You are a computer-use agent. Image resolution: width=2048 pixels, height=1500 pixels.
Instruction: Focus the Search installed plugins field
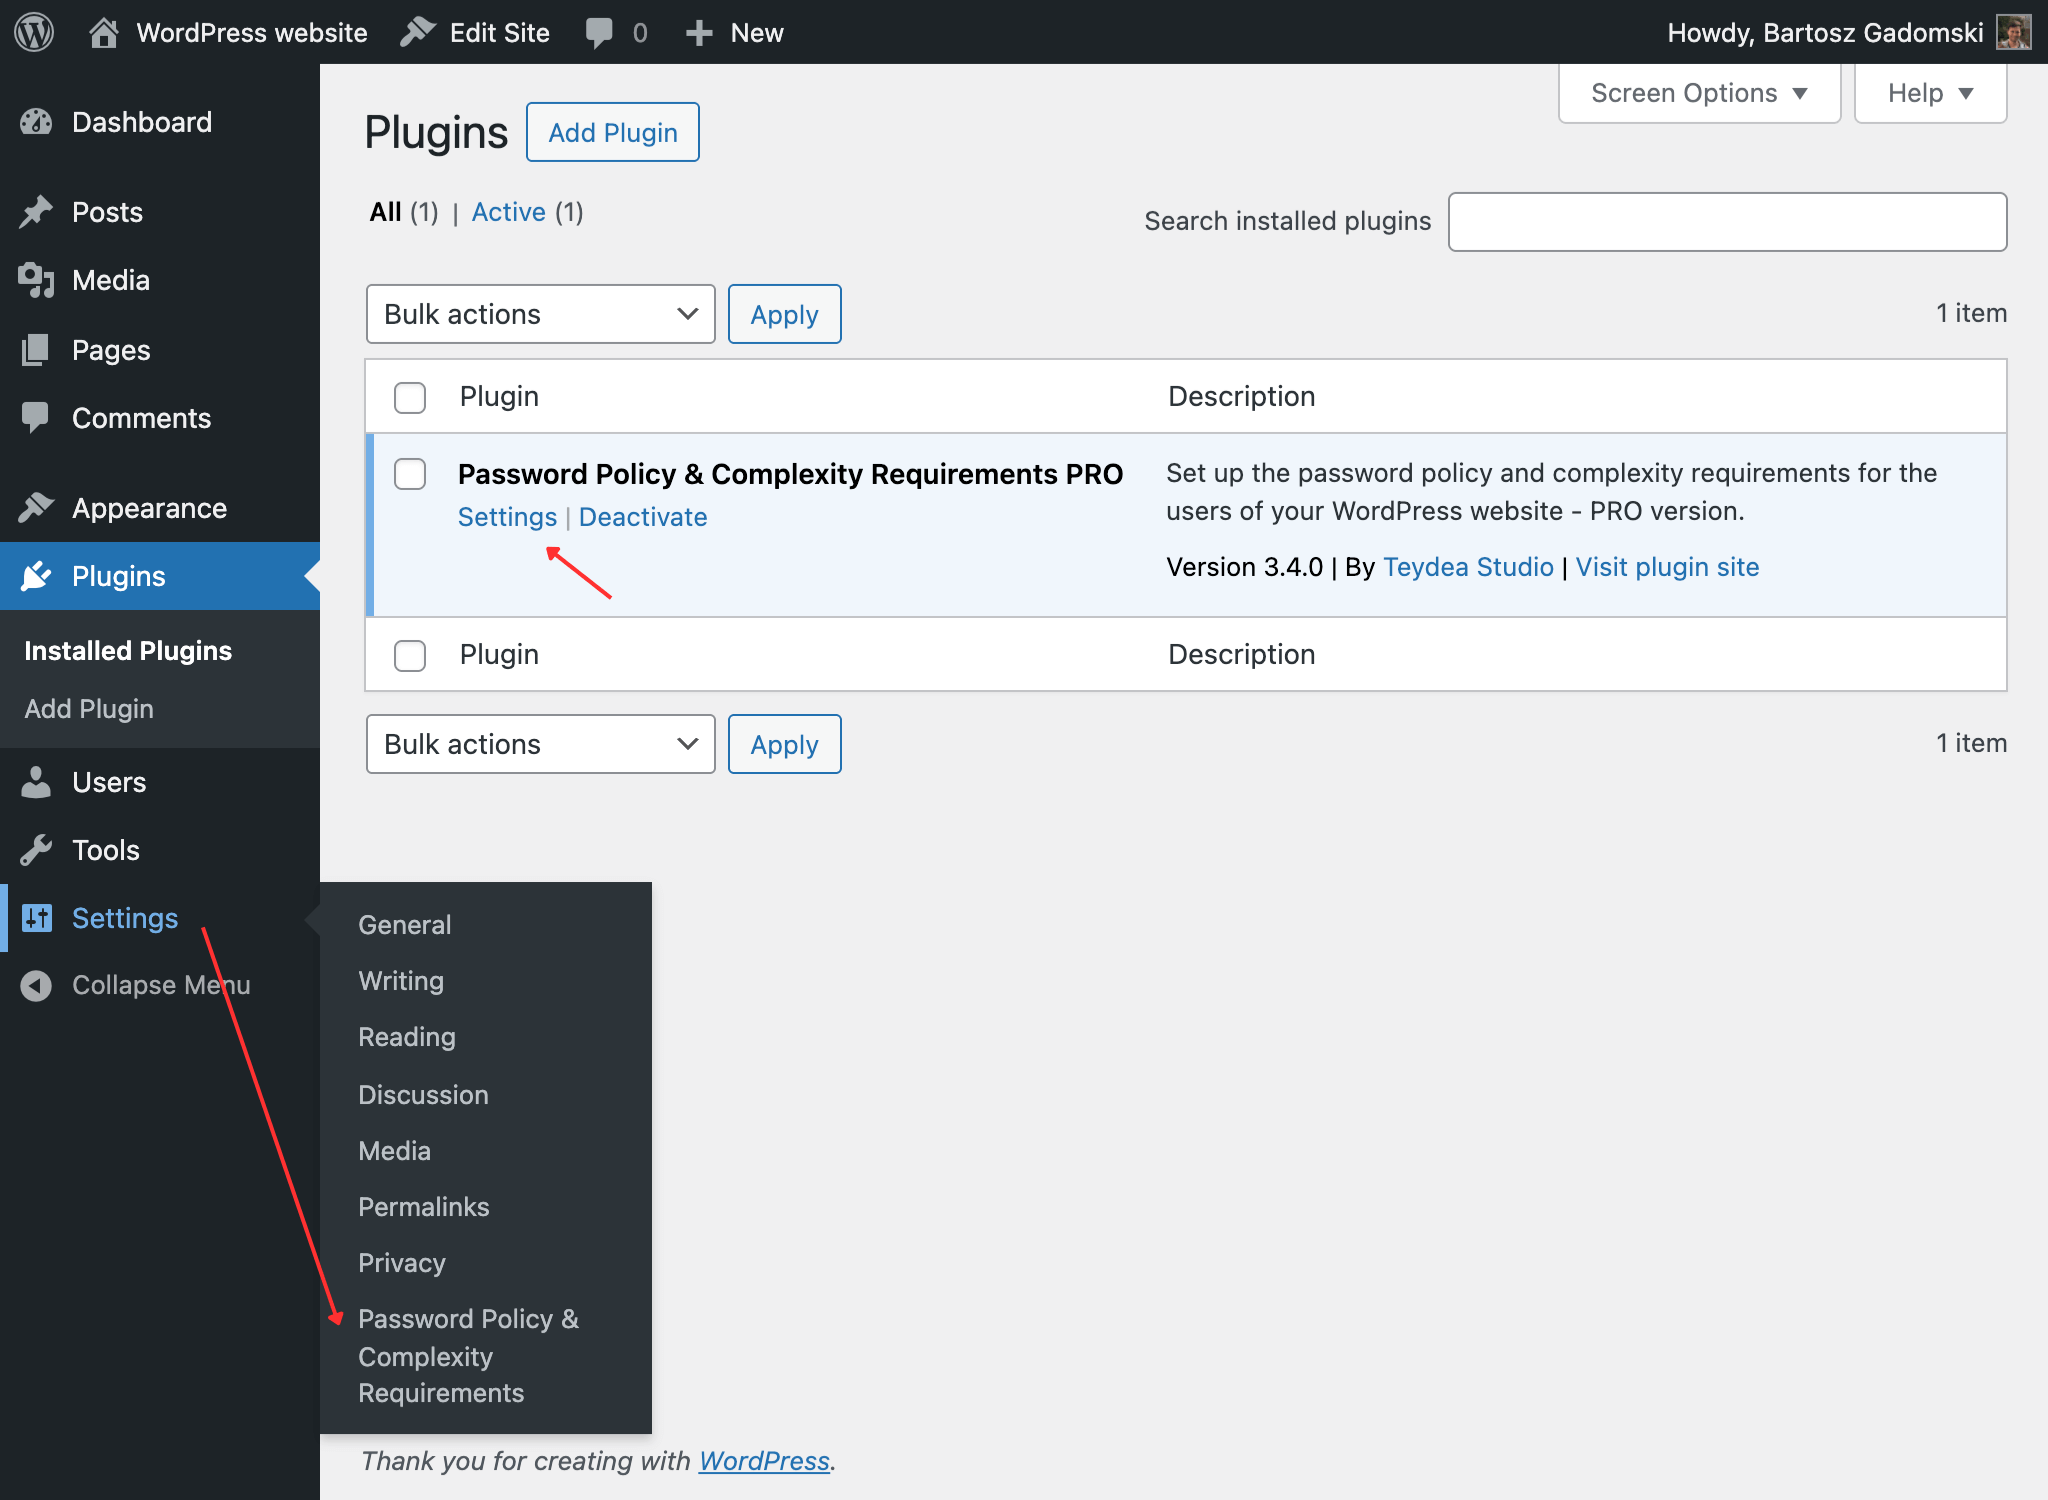(x=1727, y=222)
